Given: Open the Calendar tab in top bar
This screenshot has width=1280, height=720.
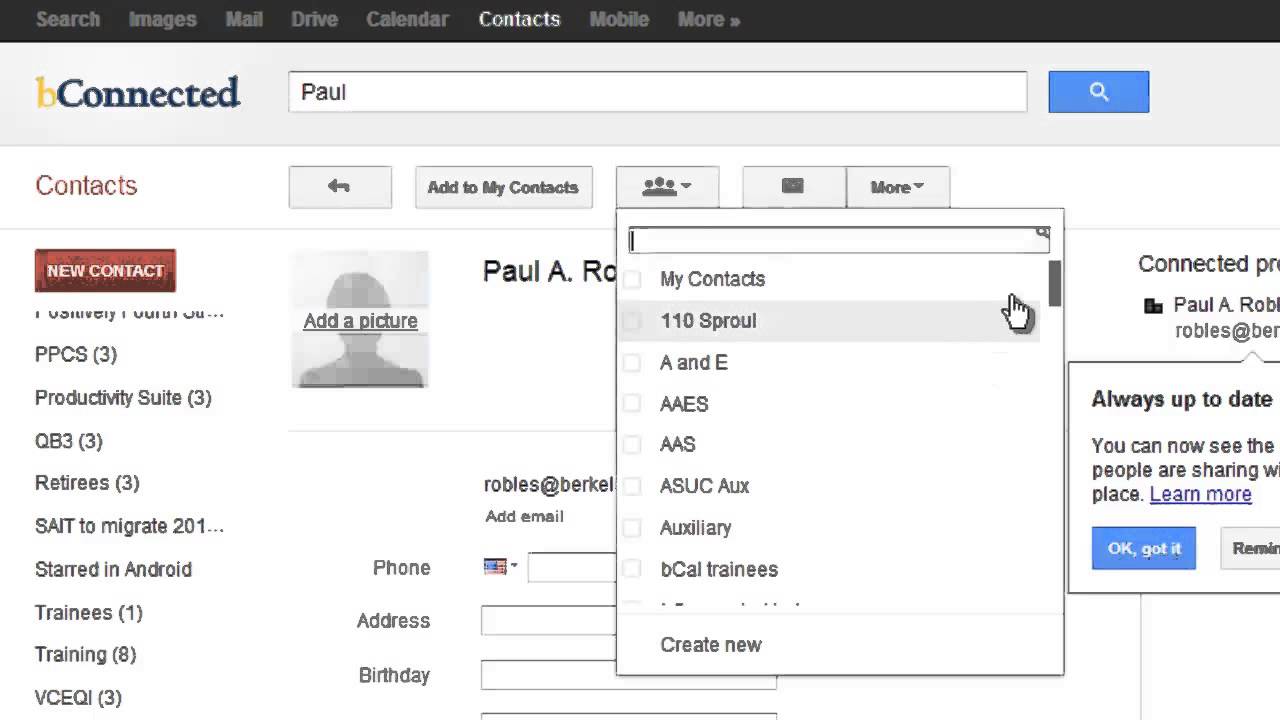Looking at the screenshot, I should pyautogui.click(x=407, y=20).
